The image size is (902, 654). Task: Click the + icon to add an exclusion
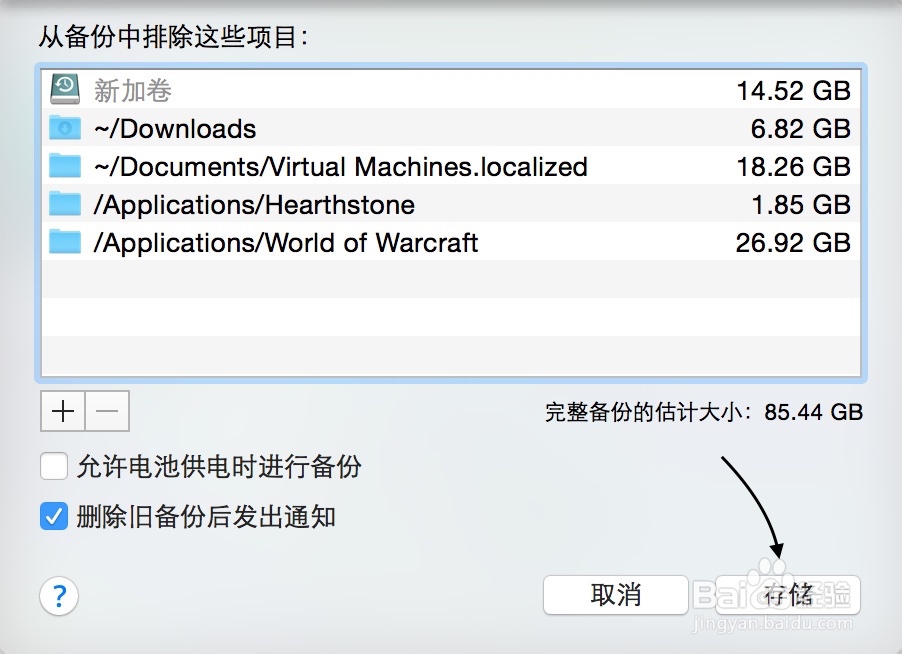pos(61,411)
